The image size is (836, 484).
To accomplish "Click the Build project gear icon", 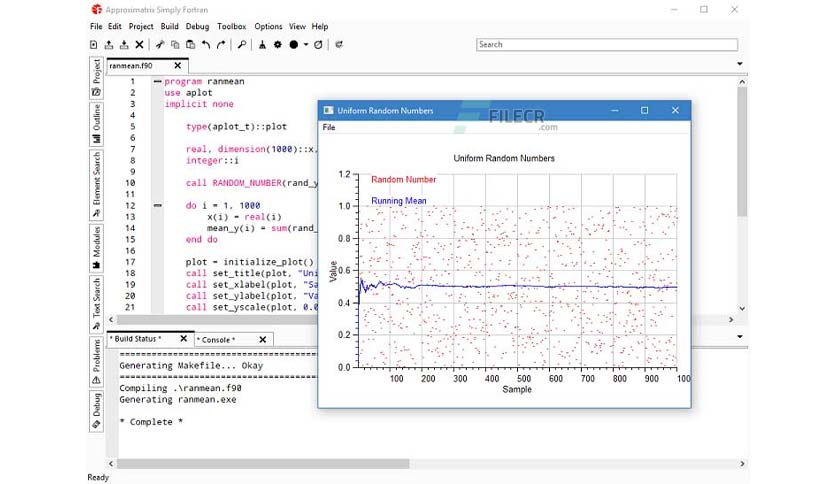I will coord(278,45).
